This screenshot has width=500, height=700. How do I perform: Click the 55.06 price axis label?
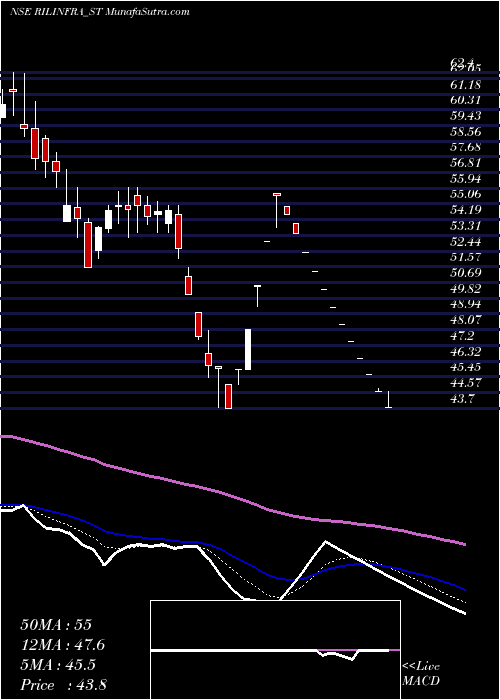[x=466, y=194]
